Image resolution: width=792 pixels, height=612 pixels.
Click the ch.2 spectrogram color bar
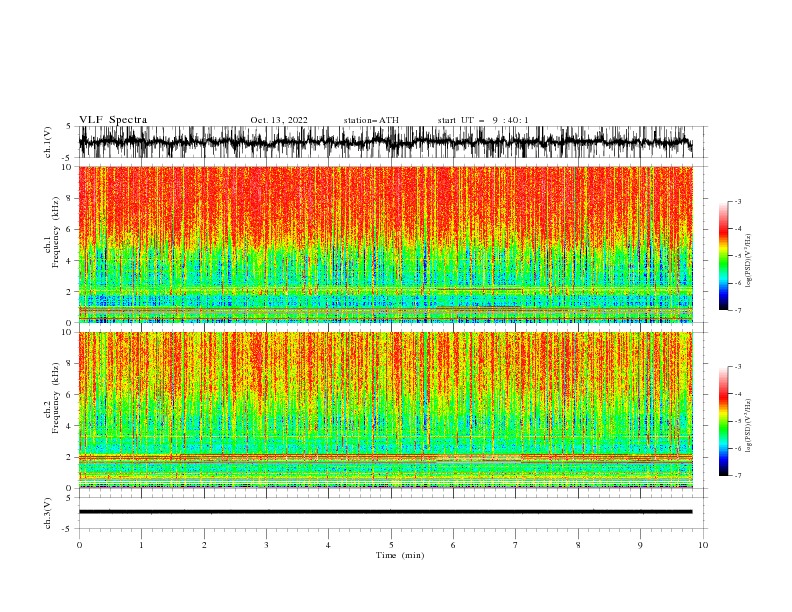(x=724, y=421)
